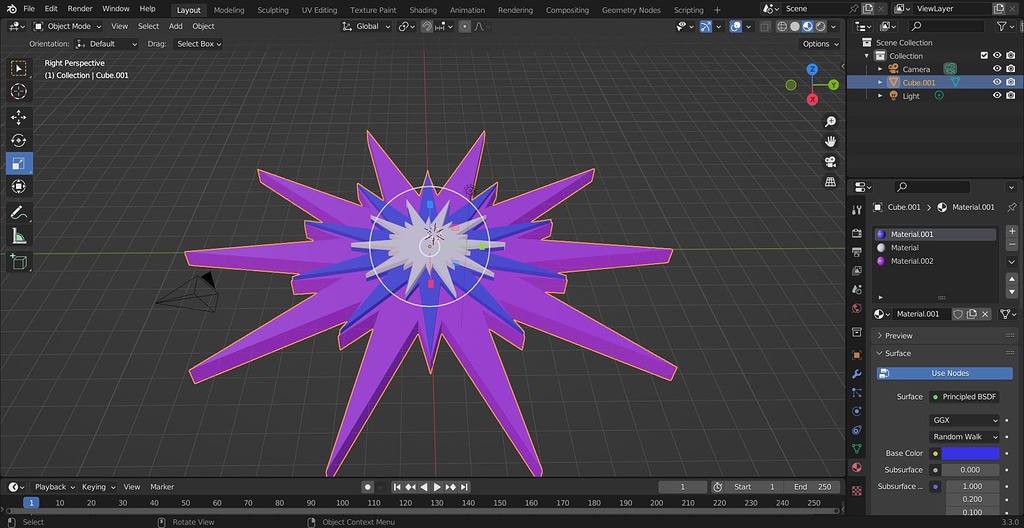Switch to Shading workspace tab
Screen dimensions: 1024x528
(x=423, y=10)
